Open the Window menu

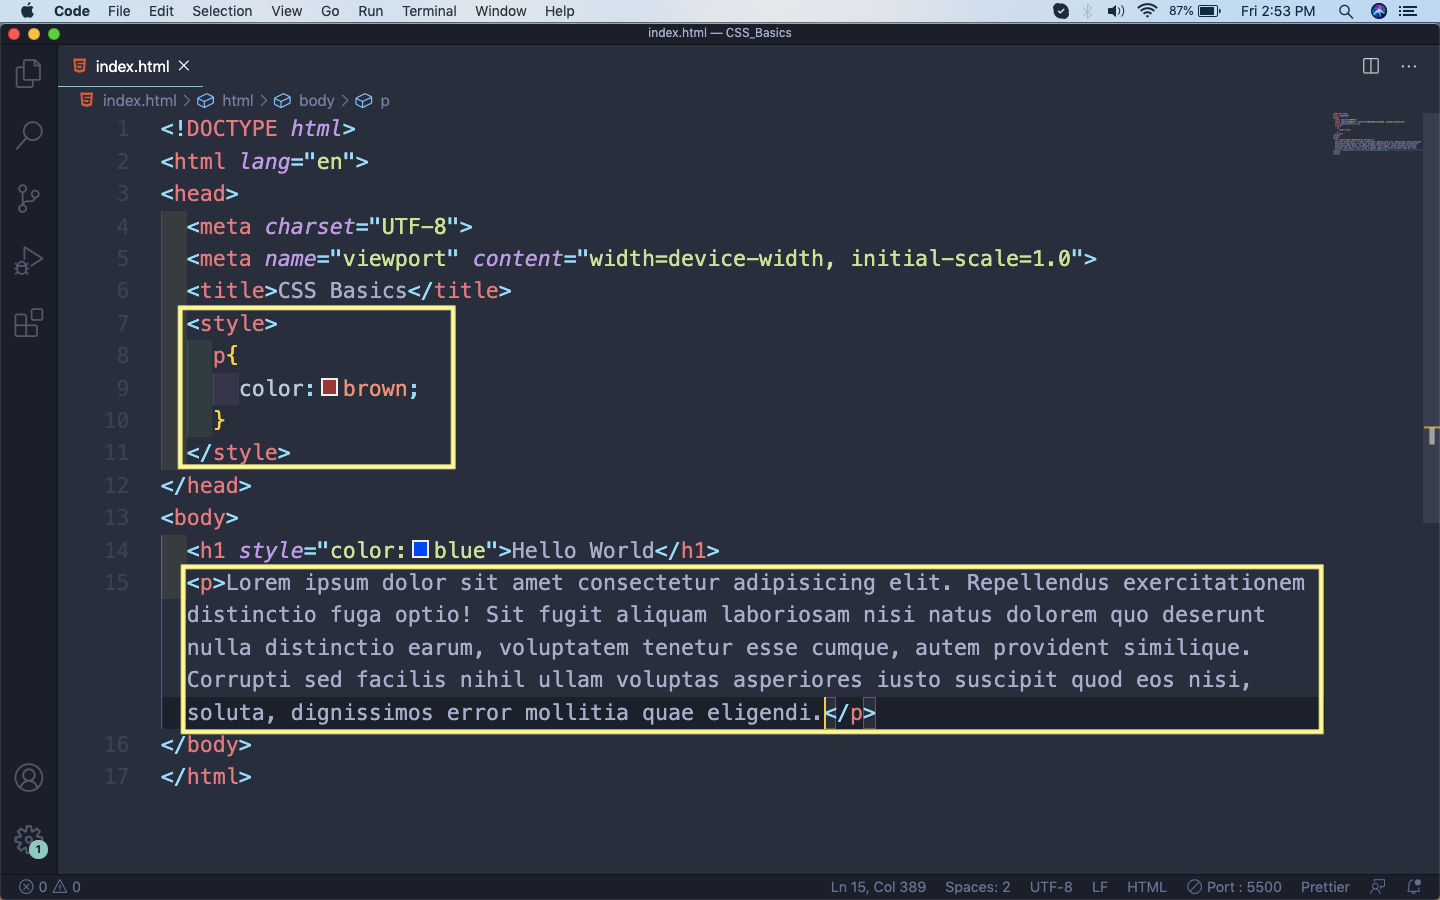coord(500,11)
